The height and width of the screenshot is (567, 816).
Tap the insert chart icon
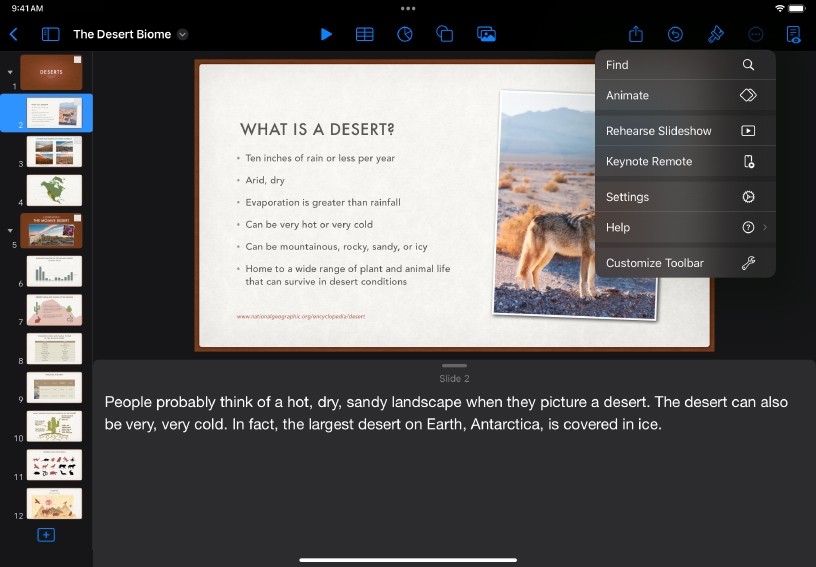tap(405, 34)
